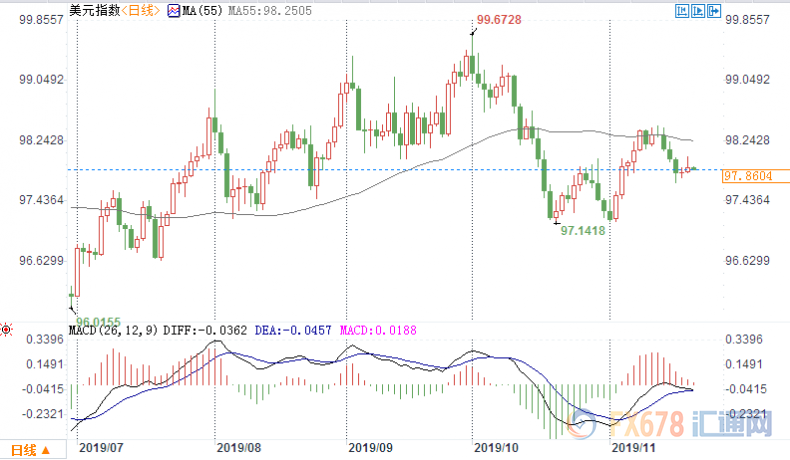Click MACD right axis value -0.0415

pos(746,389)
